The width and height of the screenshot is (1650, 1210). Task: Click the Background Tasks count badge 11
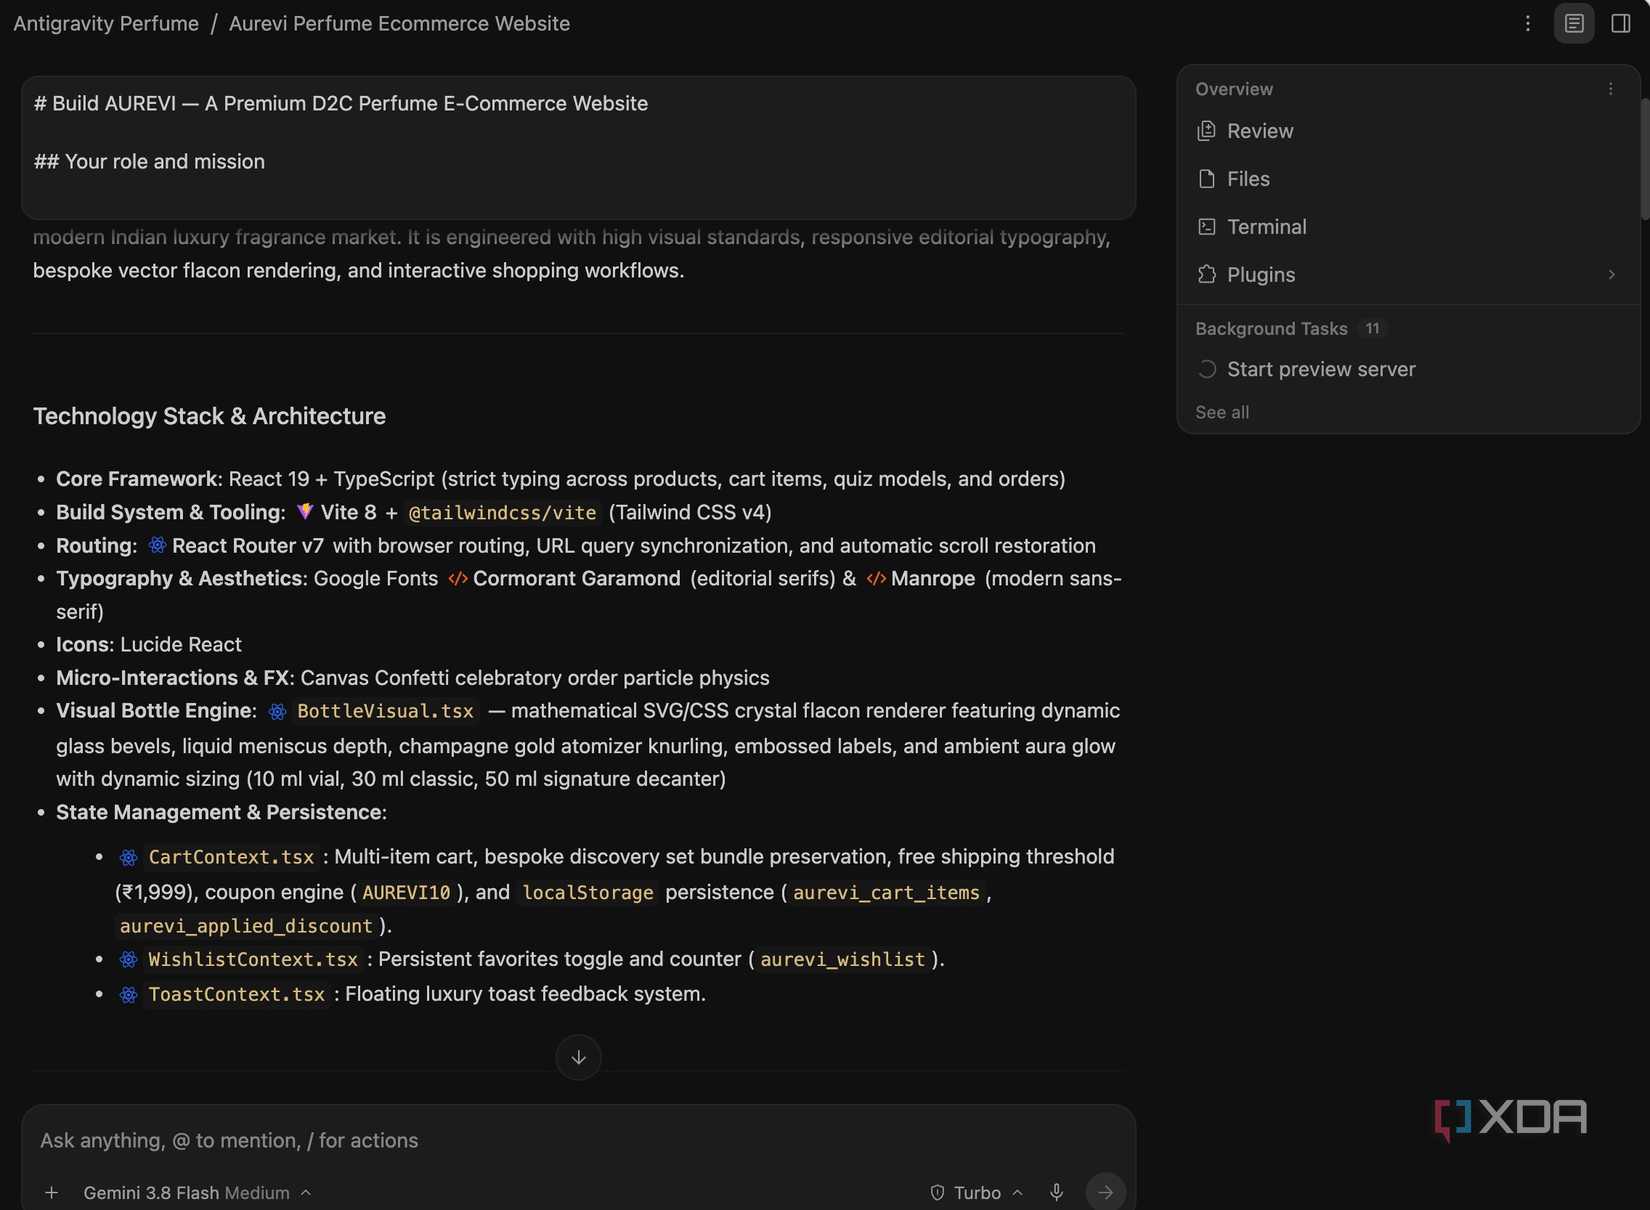coord(1372,328)
